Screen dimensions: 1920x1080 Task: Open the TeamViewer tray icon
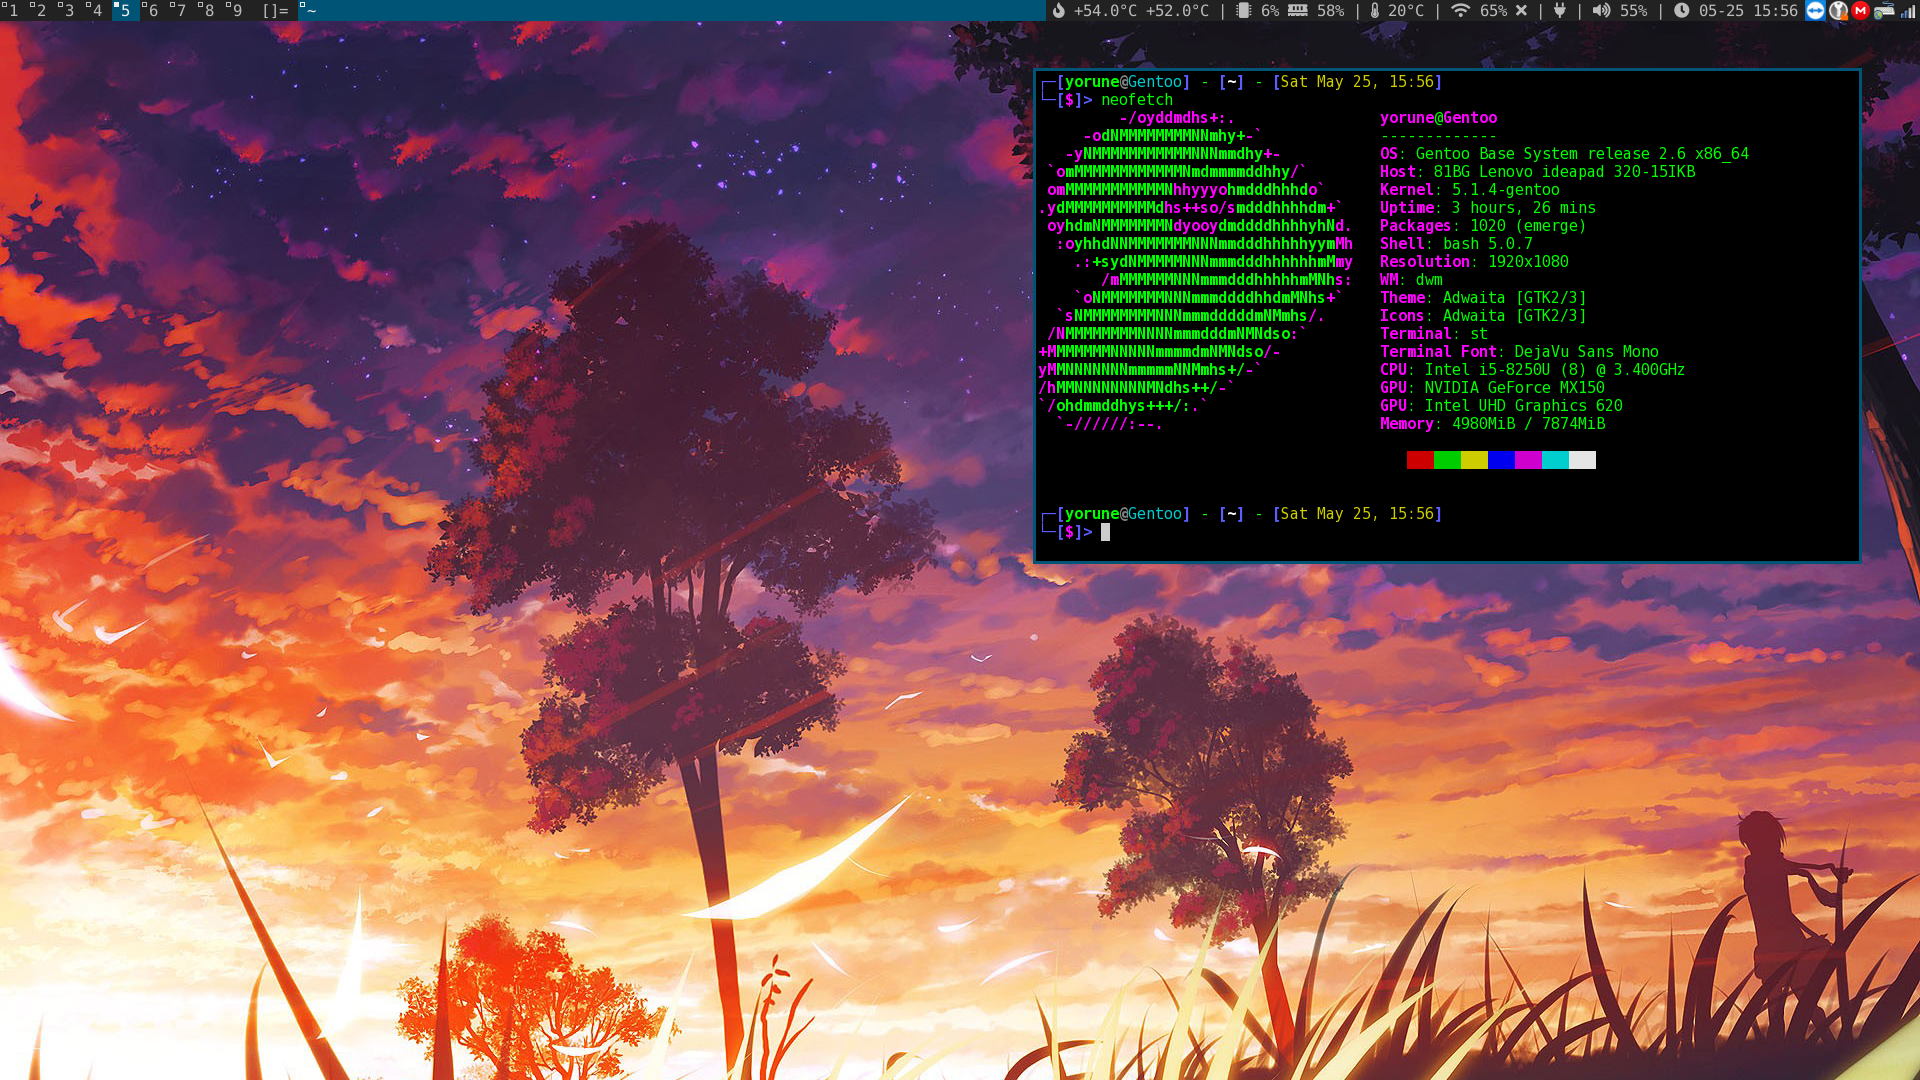(x=1815, y=11)
